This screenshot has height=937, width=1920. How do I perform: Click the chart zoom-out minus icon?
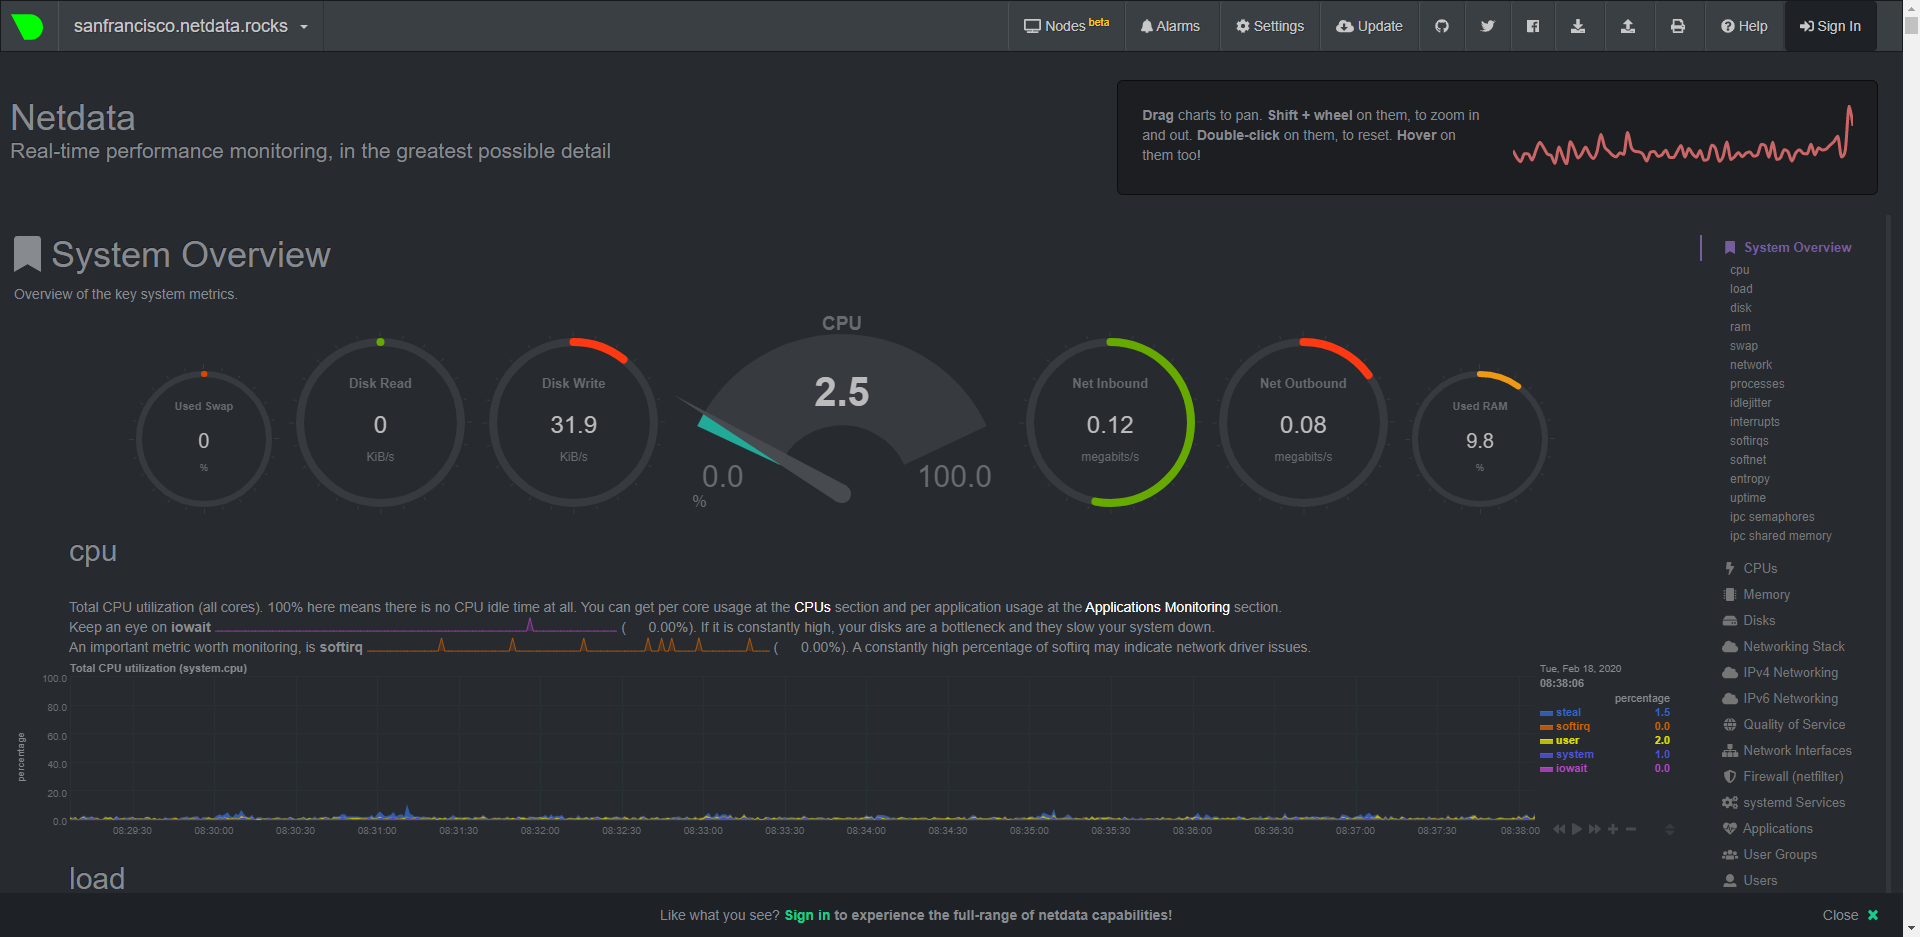click(1631, 829)
